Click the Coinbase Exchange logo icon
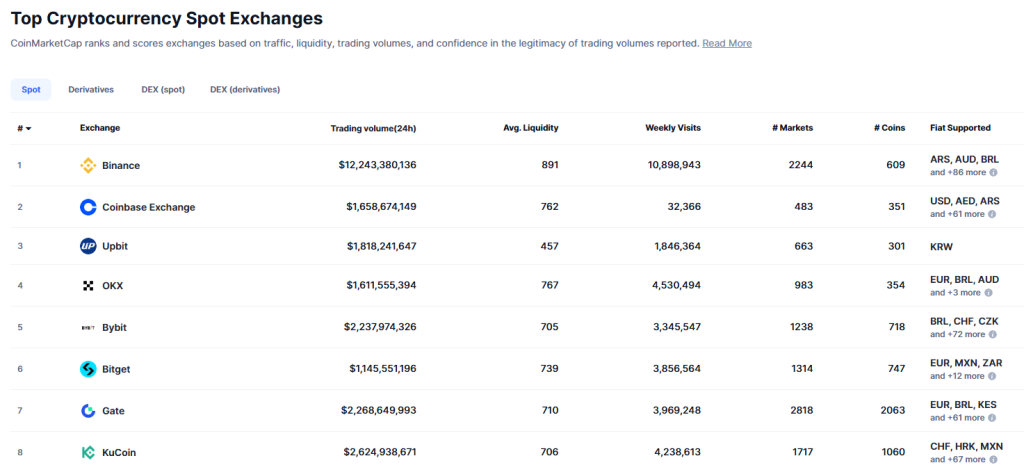Viewport: 1024px width, 472px height. tap(88, 207)
